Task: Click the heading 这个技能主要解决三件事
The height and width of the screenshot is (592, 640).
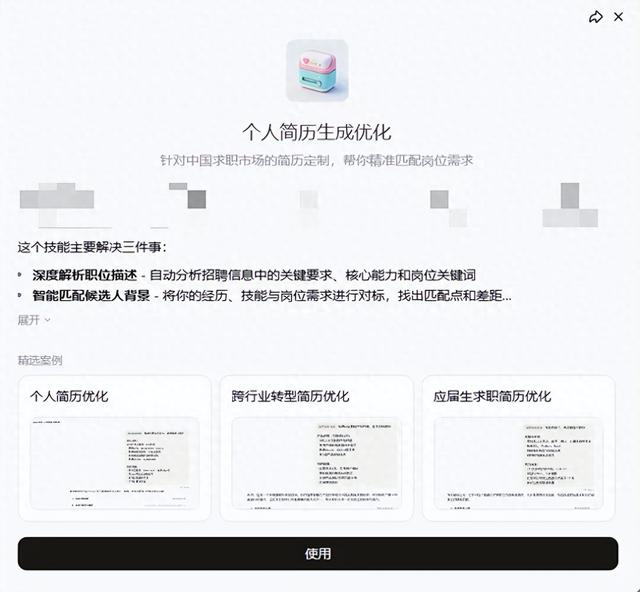Action: [x=92, y=247]
